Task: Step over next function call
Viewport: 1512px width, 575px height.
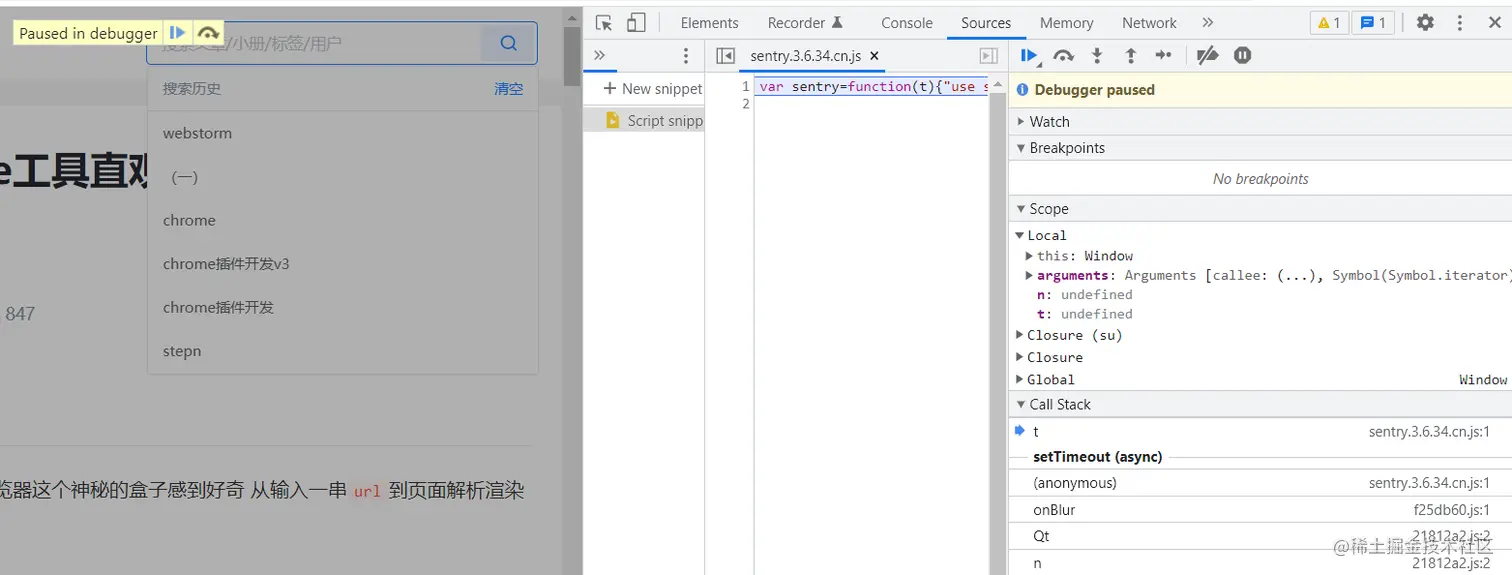Action: 1064,55
